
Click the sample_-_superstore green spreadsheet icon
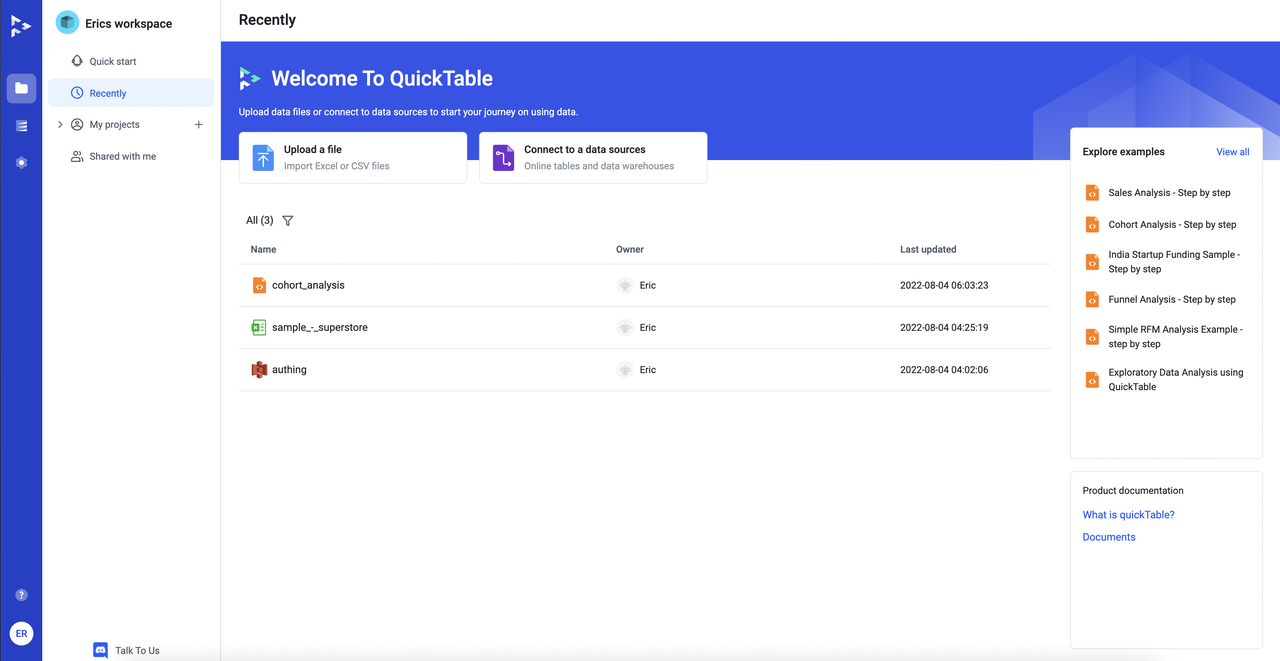click(259, 327)
